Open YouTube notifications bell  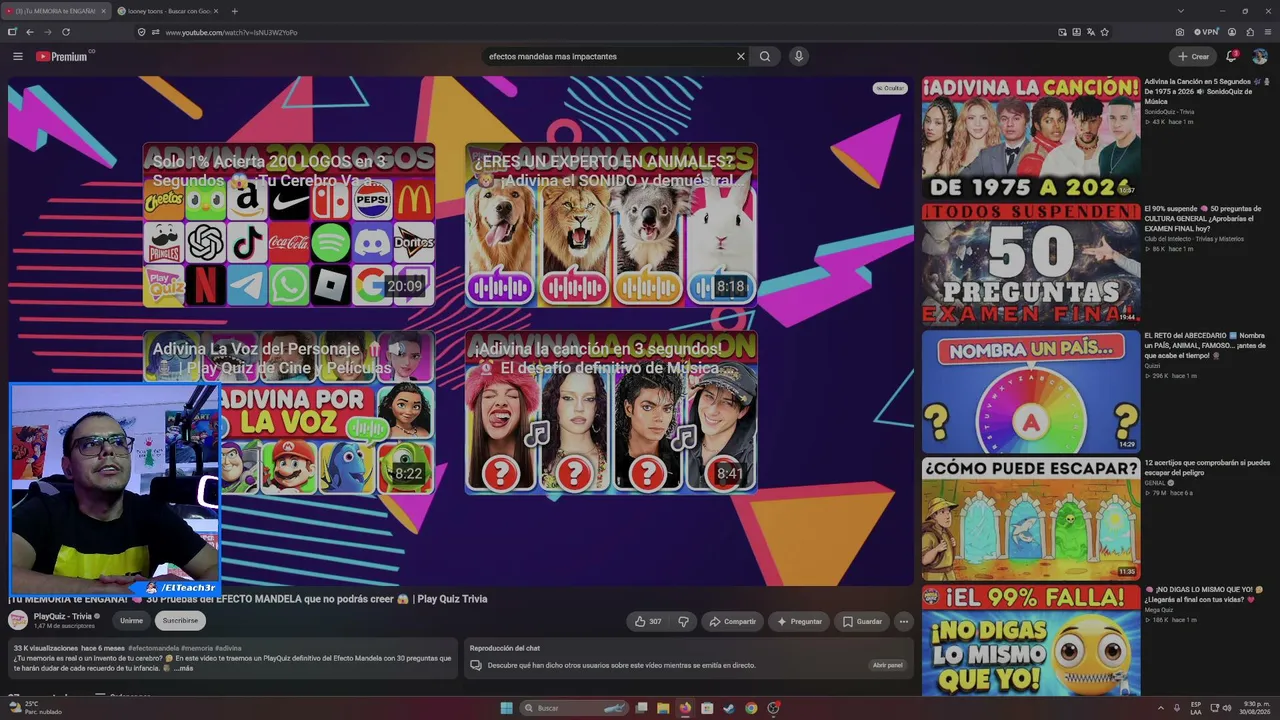pos(1232,56)
